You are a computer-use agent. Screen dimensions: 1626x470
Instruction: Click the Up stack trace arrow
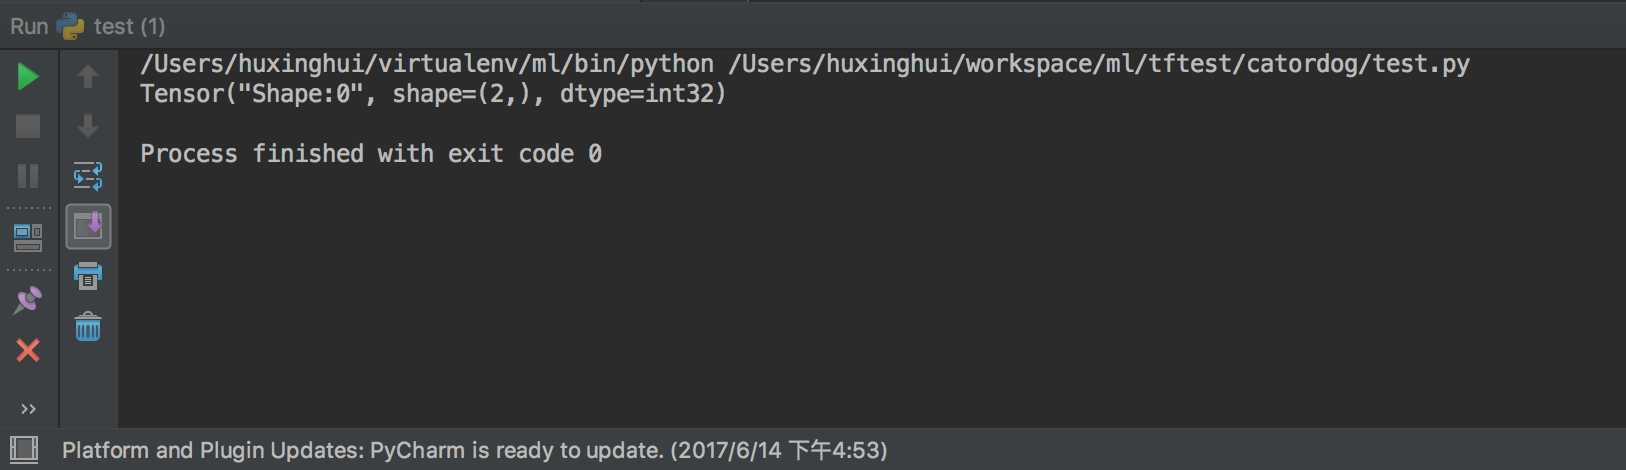88,77
